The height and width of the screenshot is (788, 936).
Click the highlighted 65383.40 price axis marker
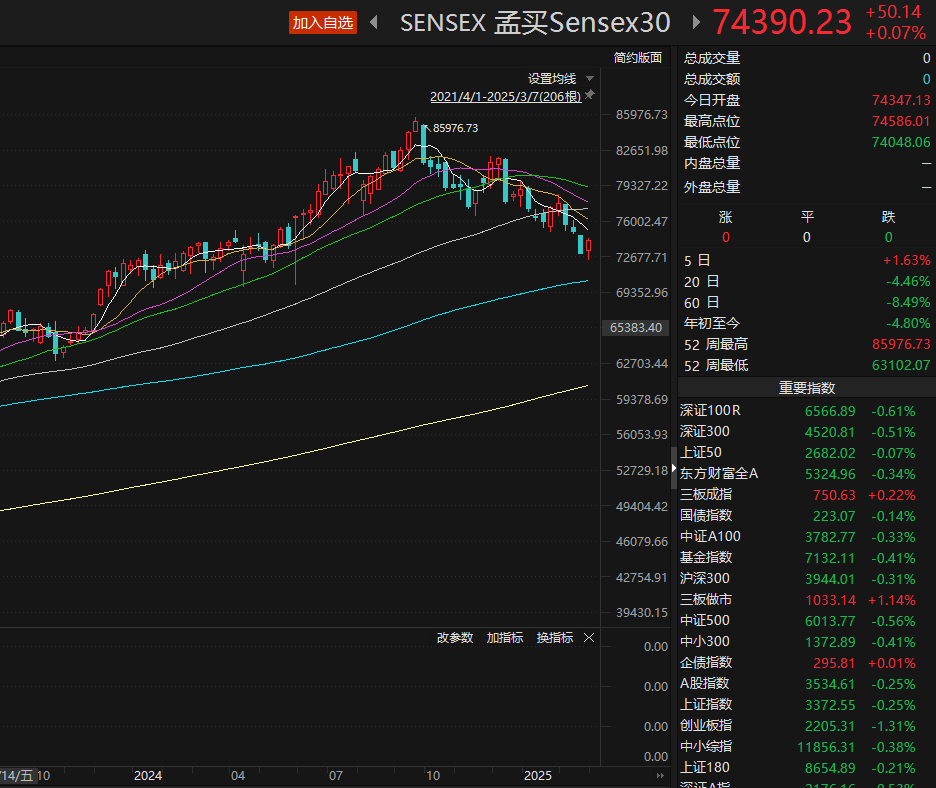(x=635, y=328)
